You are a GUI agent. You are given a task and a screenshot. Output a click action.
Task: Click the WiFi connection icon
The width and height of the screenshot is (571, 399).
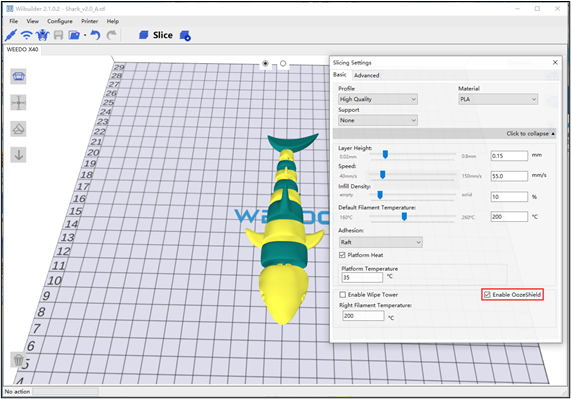point(26,35)
